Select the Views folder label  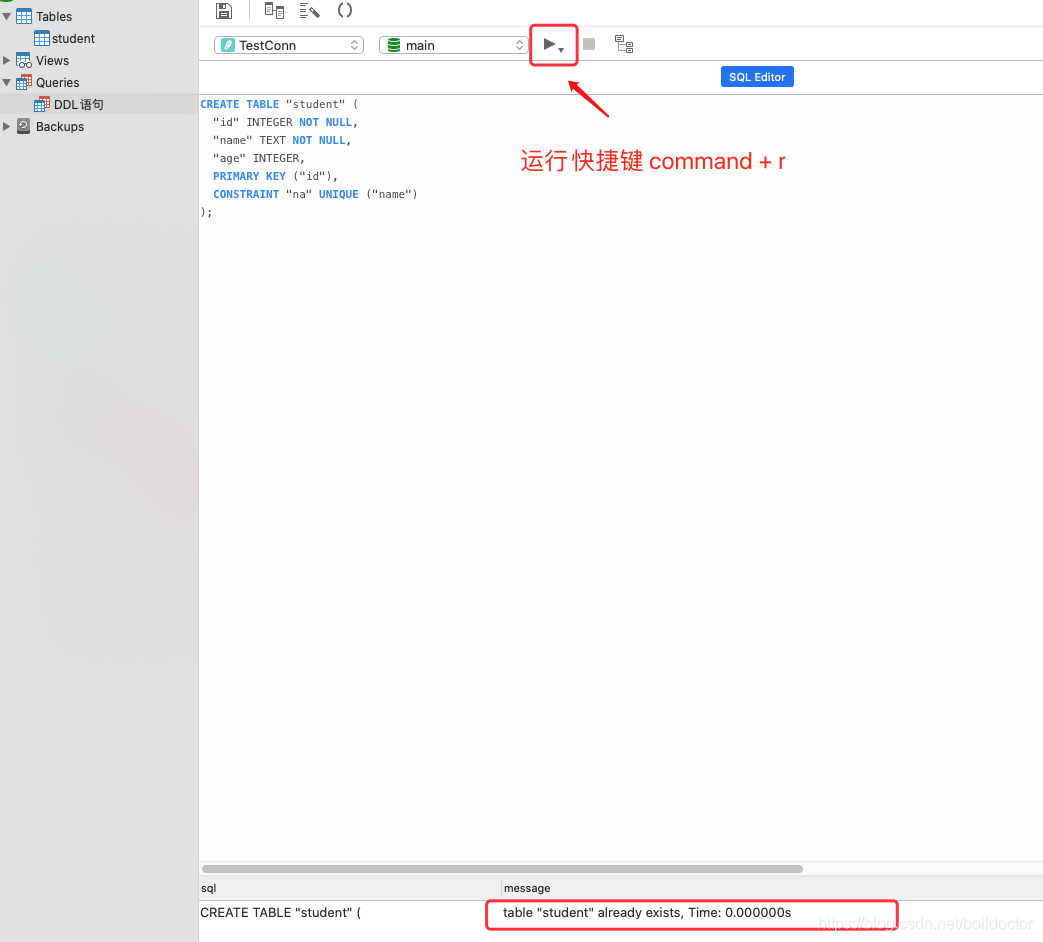[53, 61]
